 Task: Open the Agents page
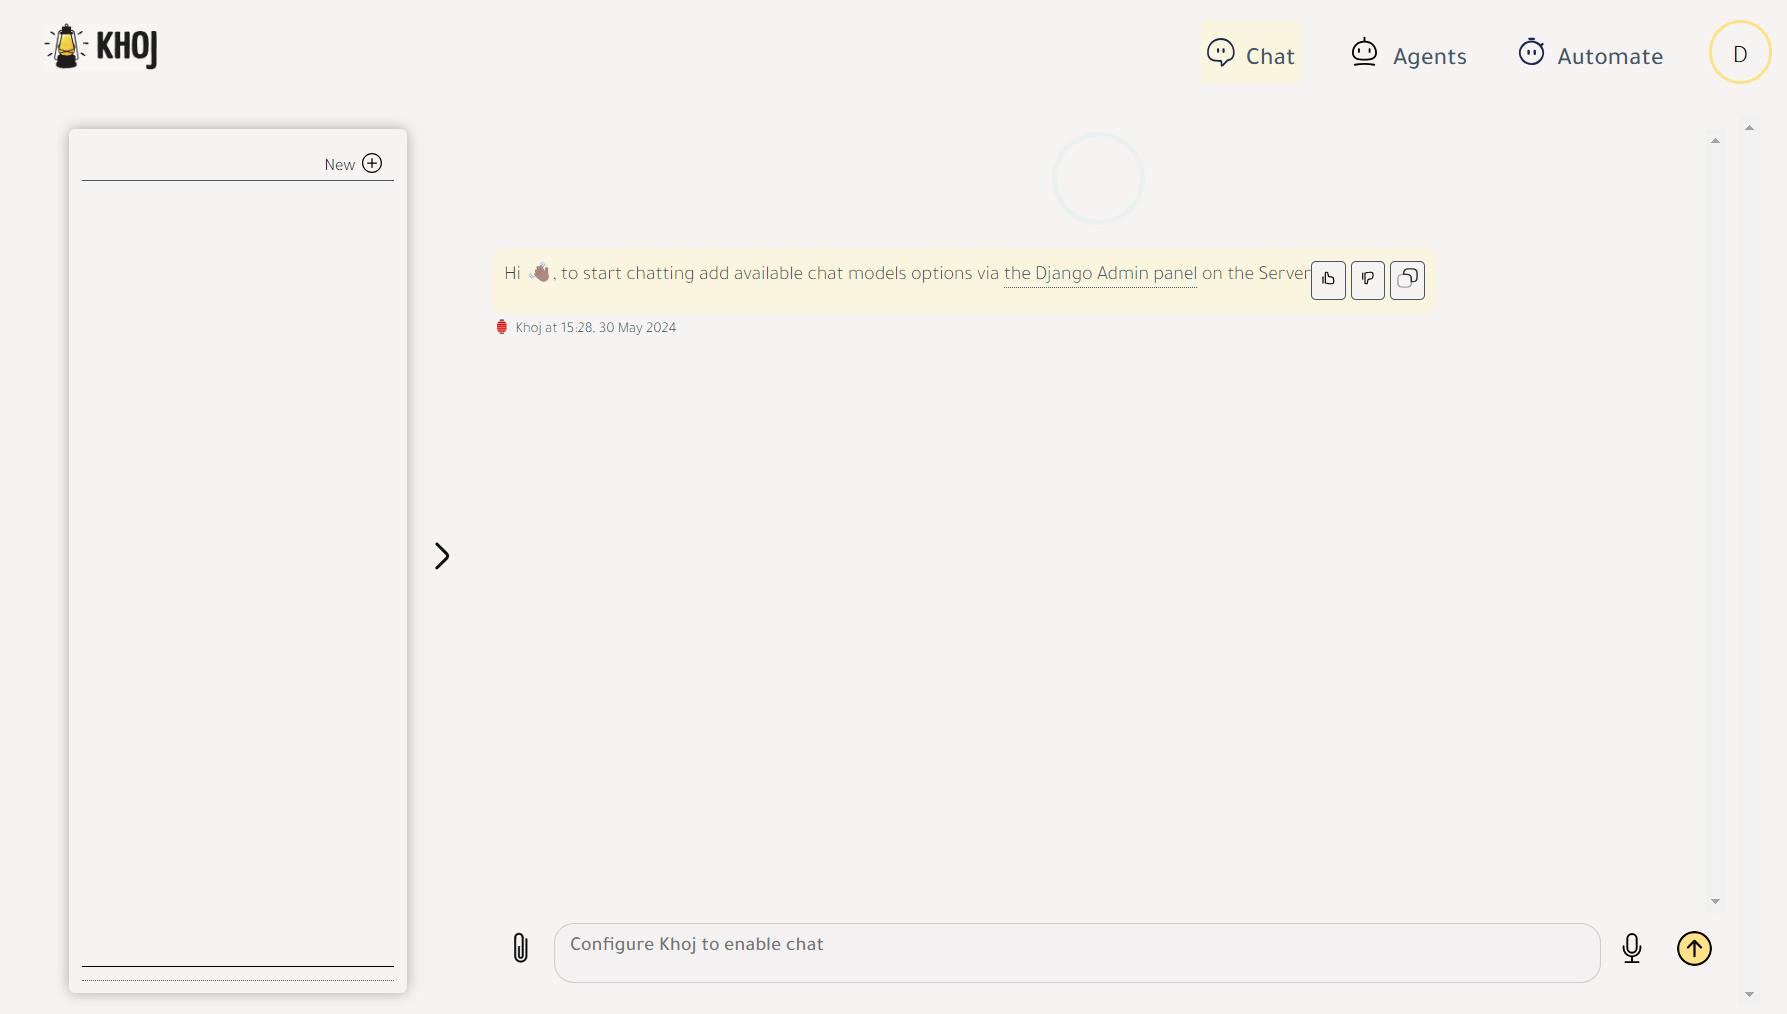1409,53
